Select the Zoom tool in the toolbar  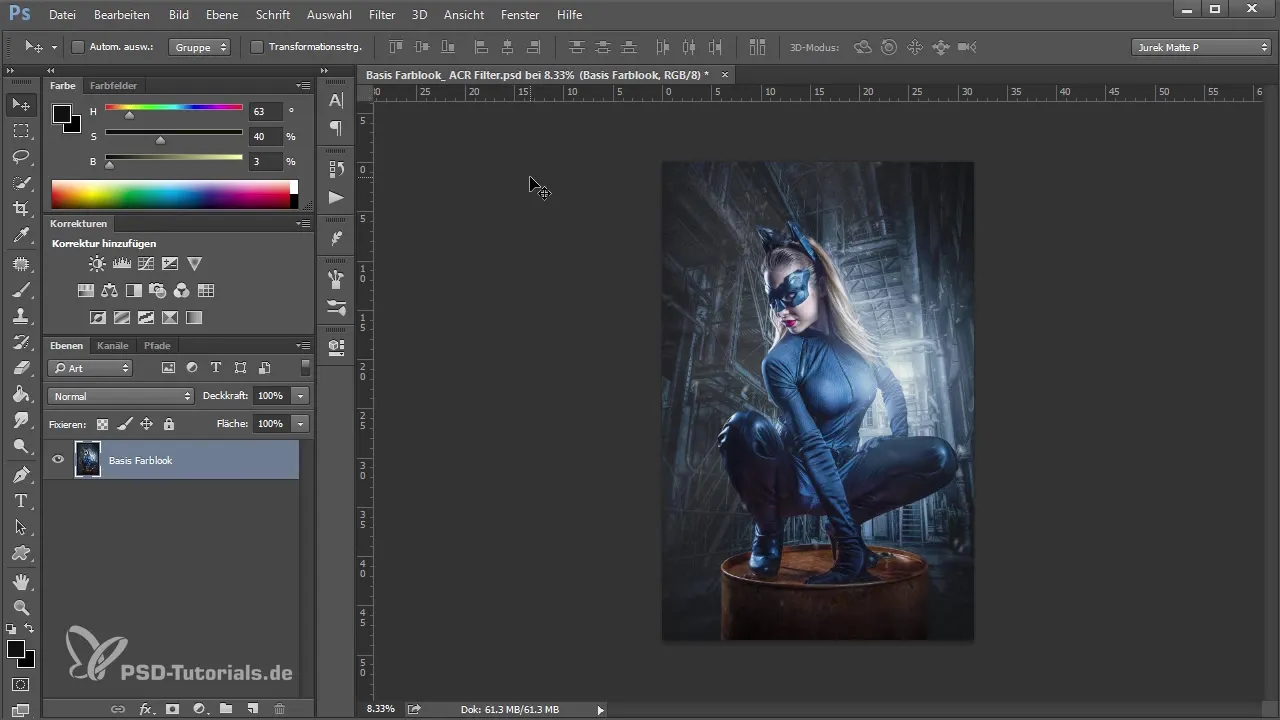(x=21, y=607)
